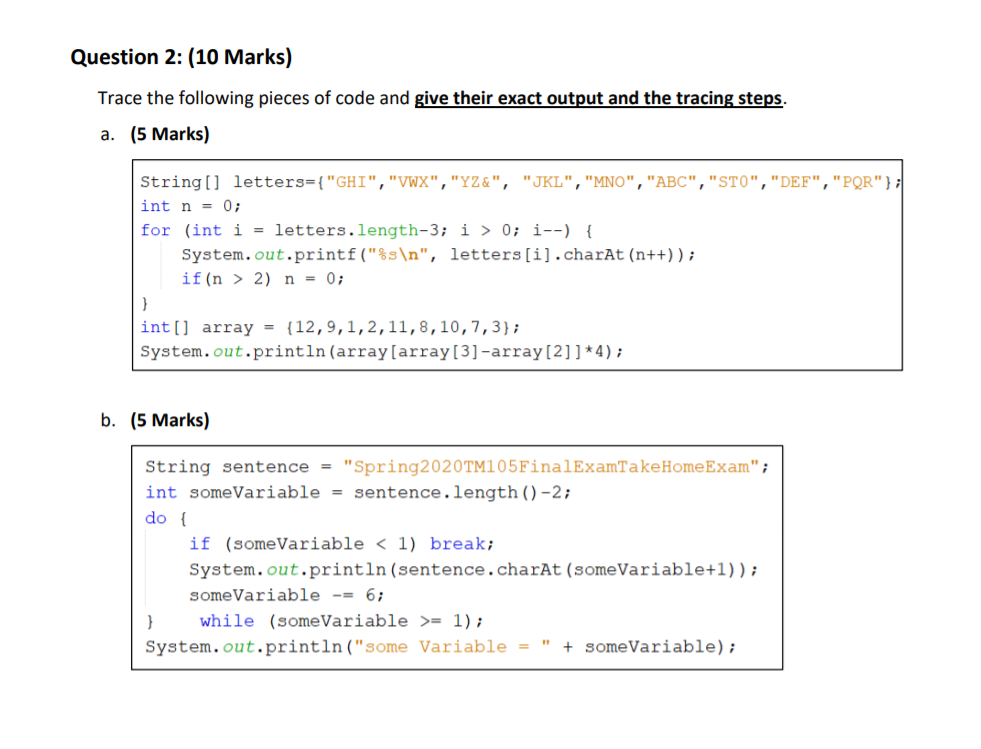Click the "int[] array" declaration line
The height and width of the screenshot is (749, 981).
(x=330, y=327)
